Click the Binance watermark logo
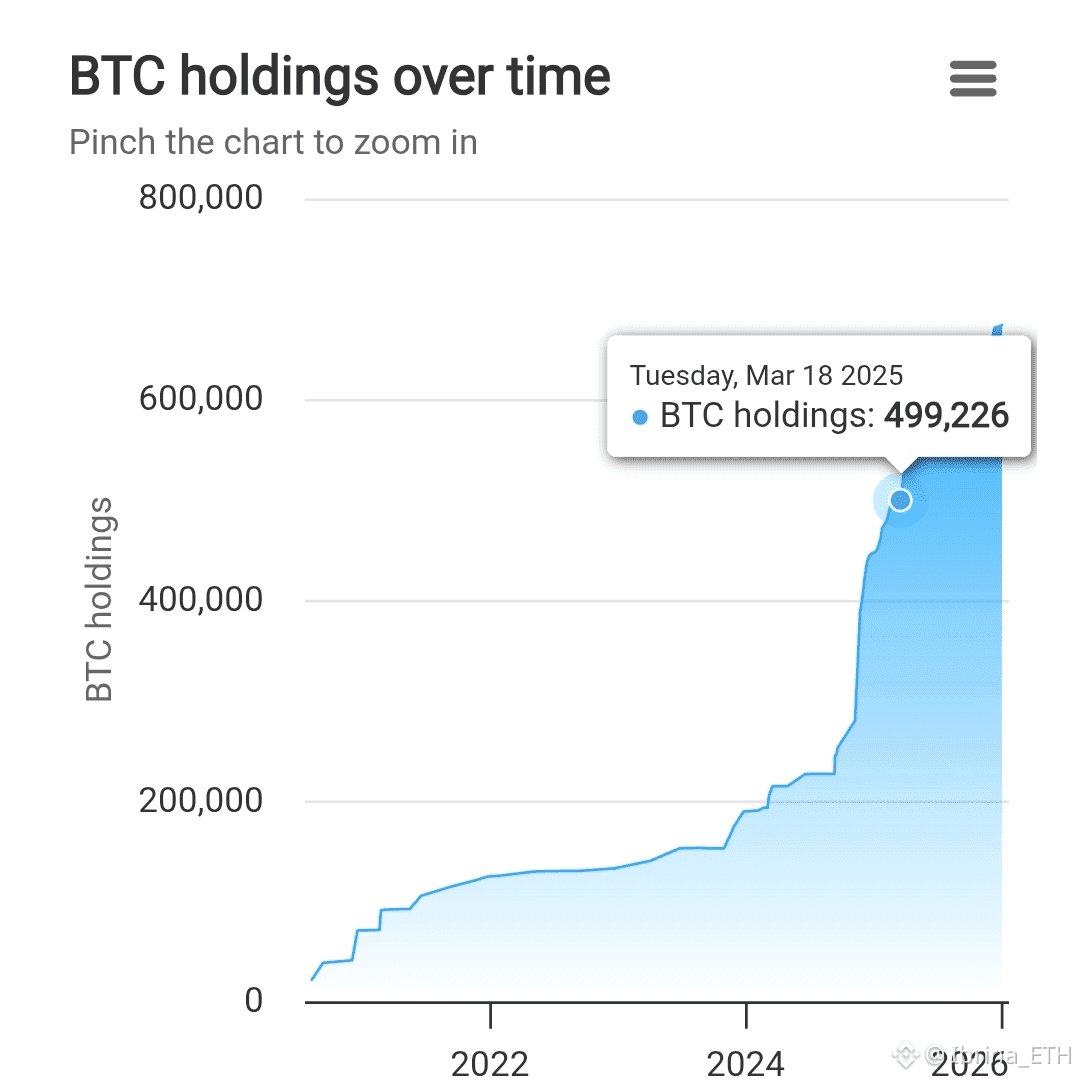The width and height of the screenshot is (1080, 1080). coord(907,1053)
